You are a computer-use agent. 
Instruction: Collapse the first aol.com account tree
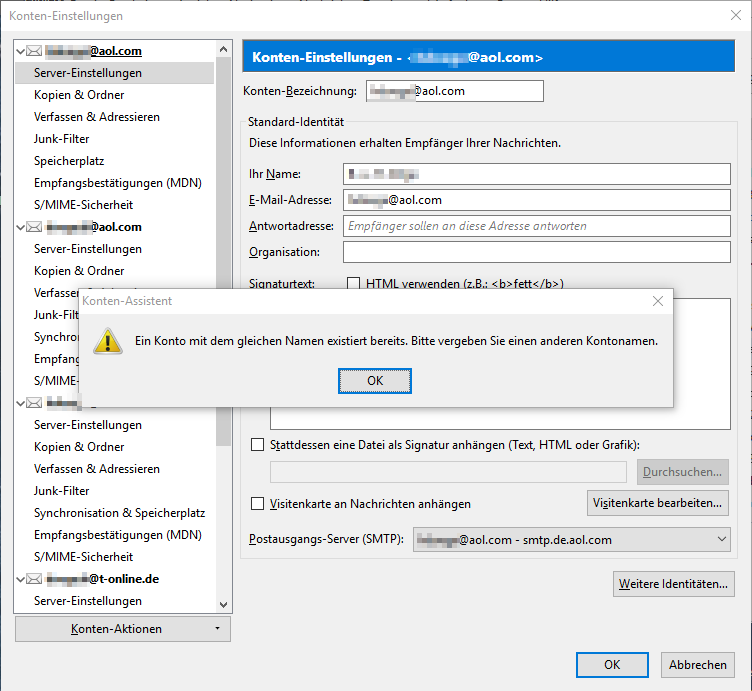click(x=21, y=51)
